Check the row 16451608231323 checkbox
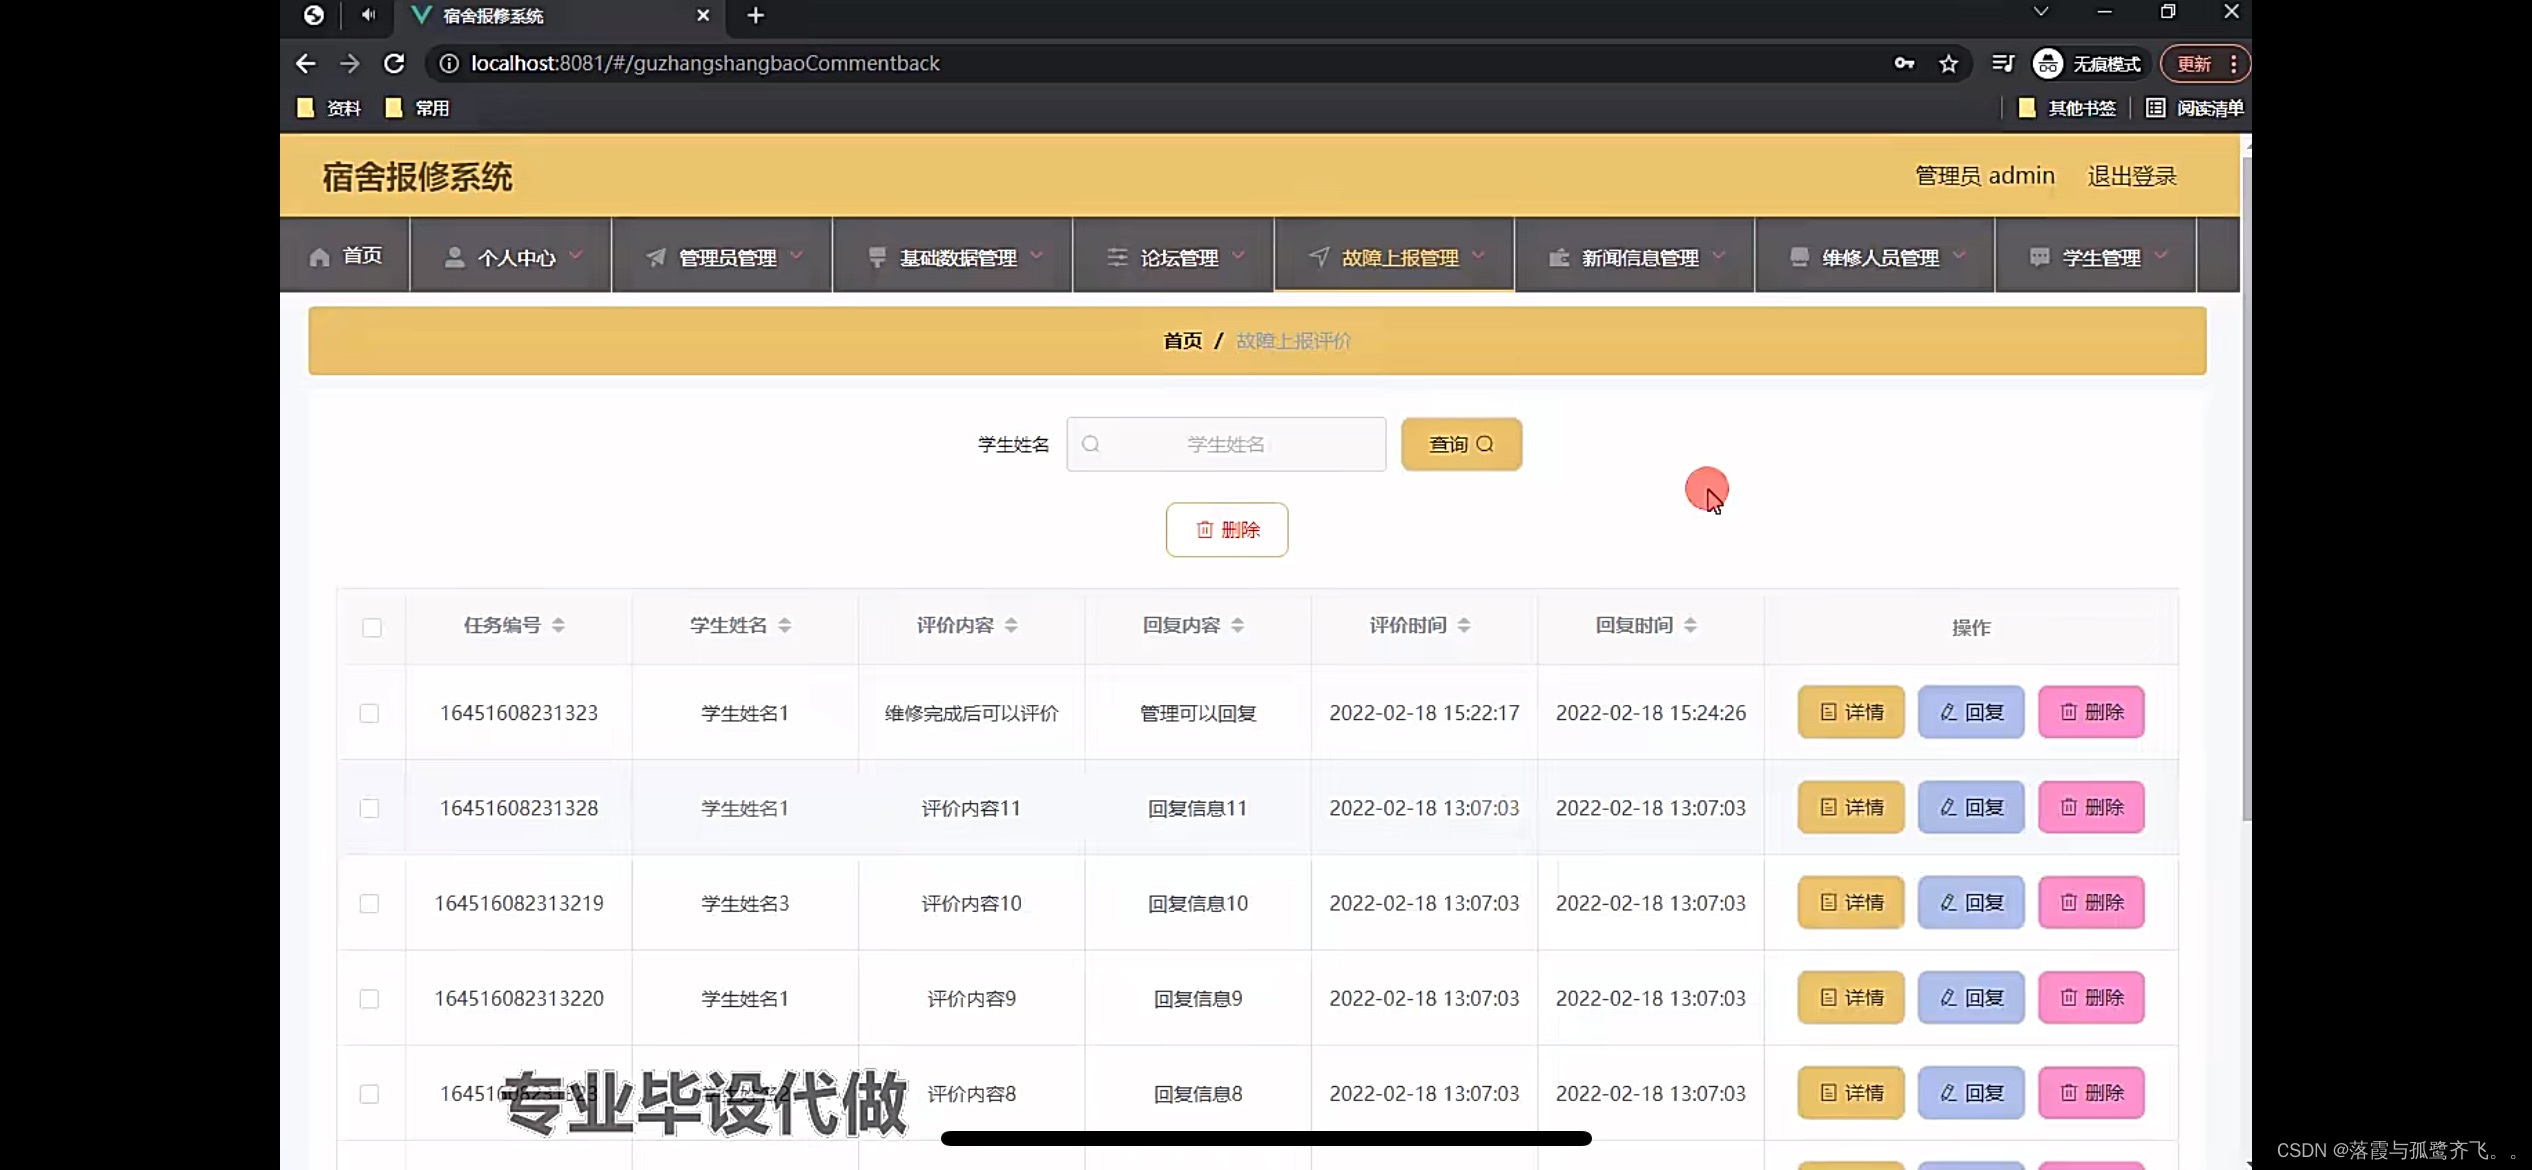Viewport: 2532px width, 1170px height. coord(369,713)
